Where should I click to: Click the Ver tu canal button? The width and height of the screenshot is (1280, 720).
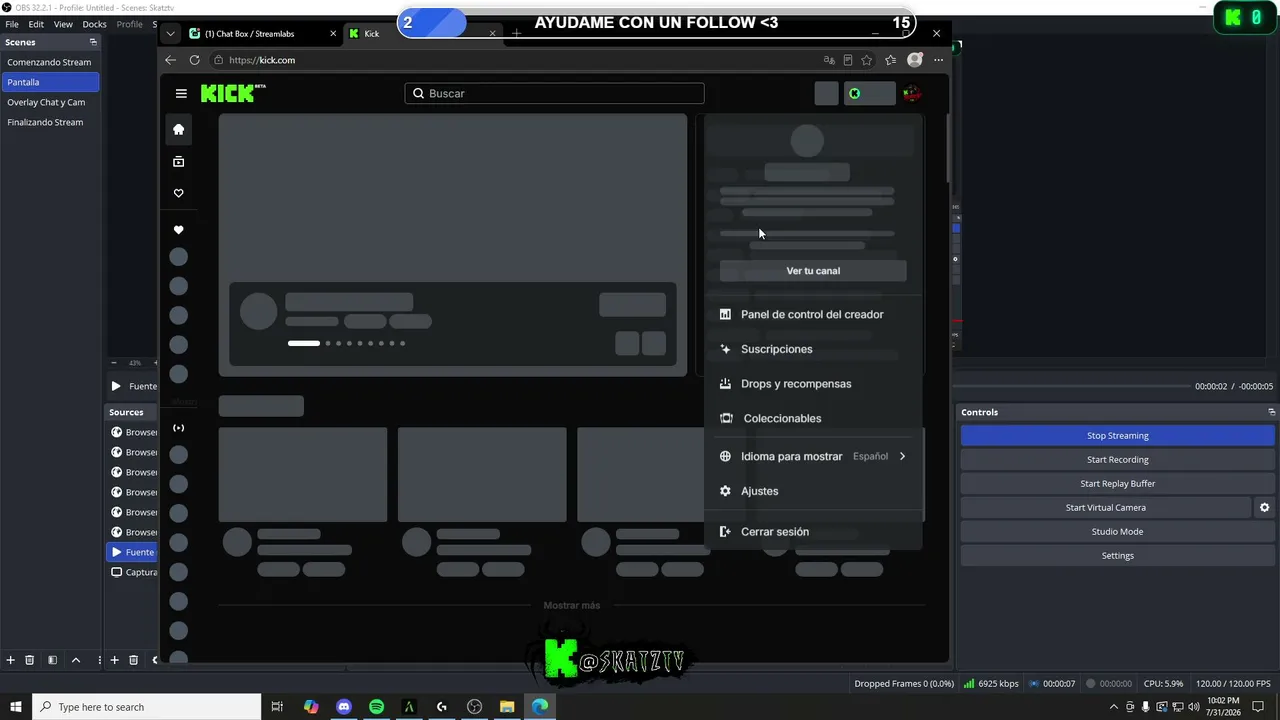point(813,271)
